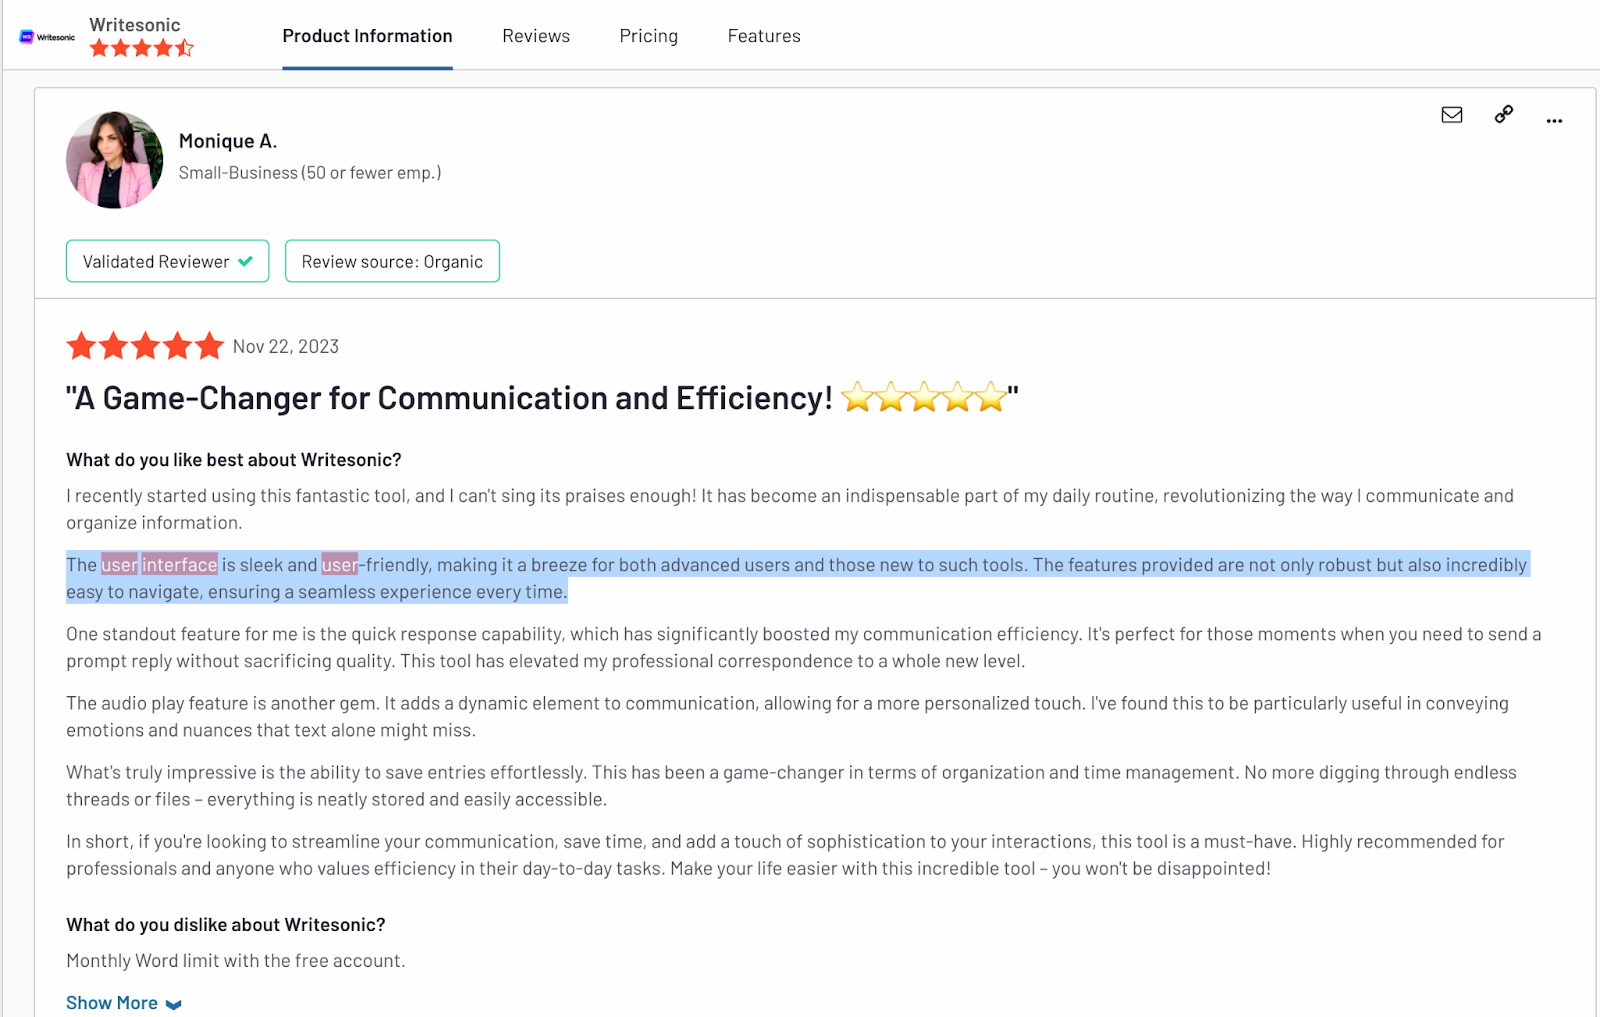
Task: Click the paragraph starting What's truly impressive
Action: click(x=792, y=785)
